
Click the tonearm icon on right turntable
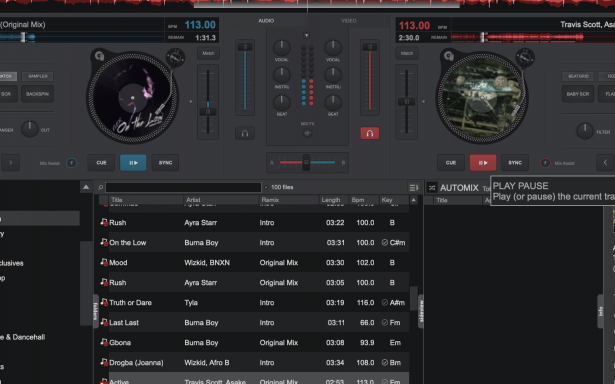(x=525, y=58)
